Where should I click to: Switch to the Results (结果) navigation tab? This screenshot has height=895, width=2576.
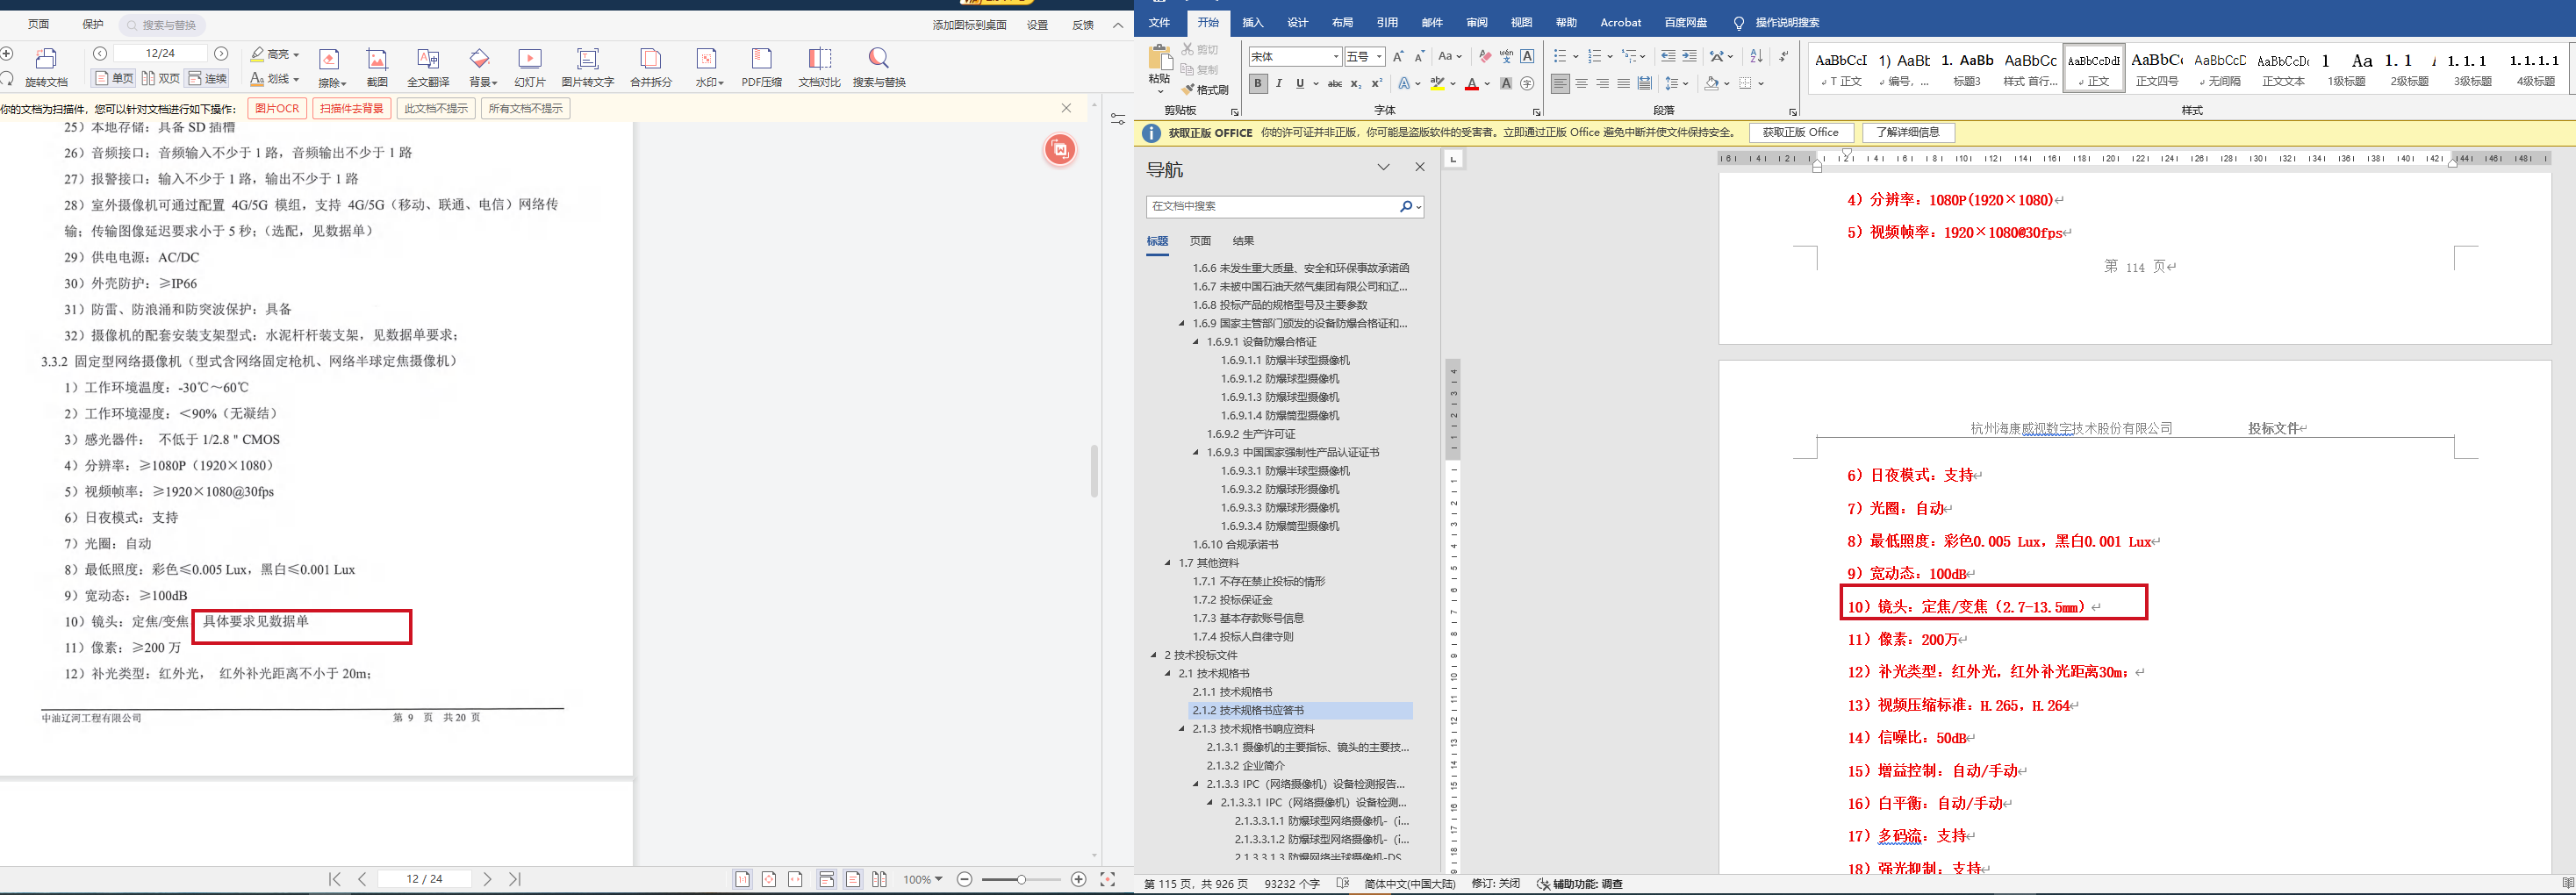point(1243,241)
